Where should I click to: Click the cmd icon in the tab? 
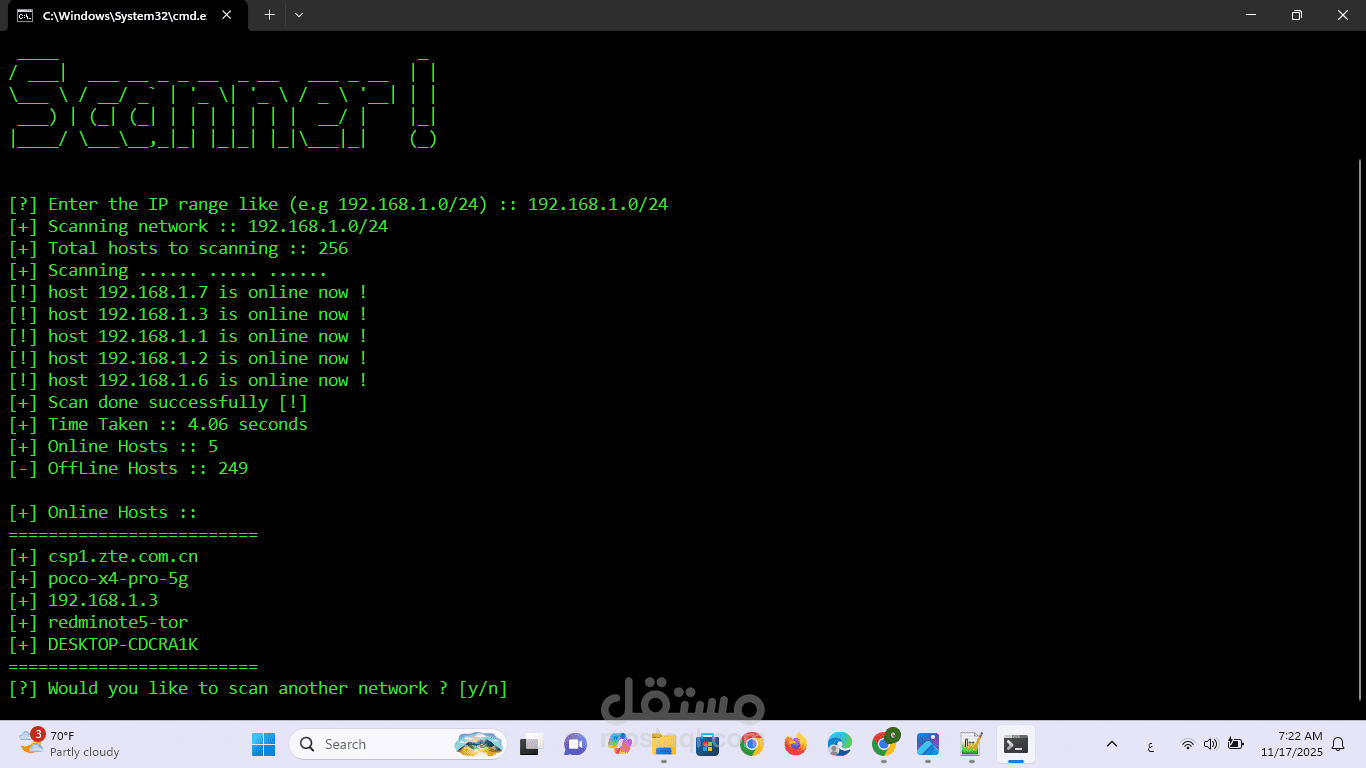[x=25, y=16]
